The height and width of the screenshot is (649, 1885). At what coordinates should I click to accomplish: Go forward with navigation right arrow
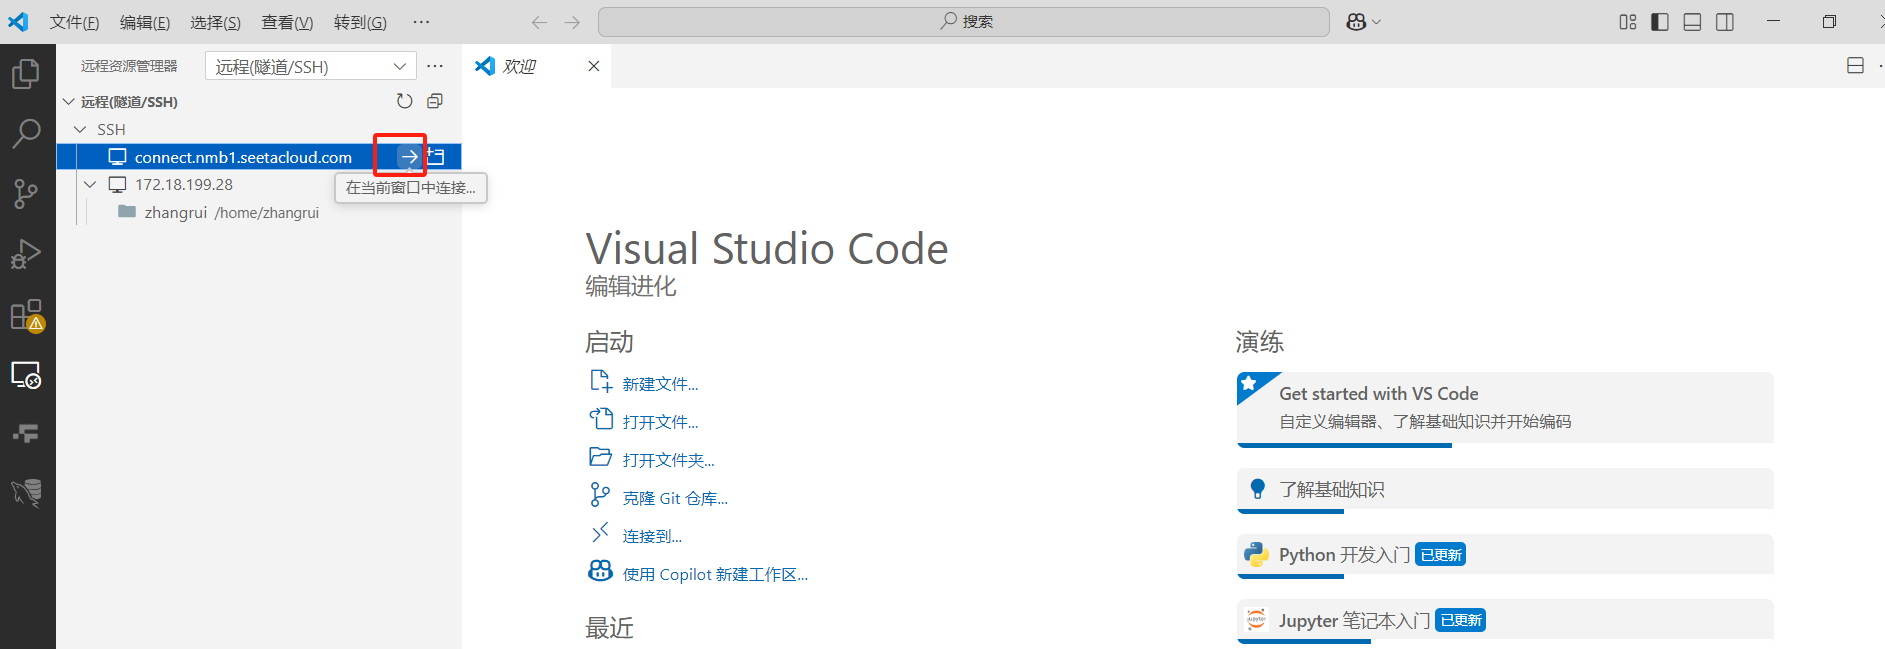[x=572, y=22]
